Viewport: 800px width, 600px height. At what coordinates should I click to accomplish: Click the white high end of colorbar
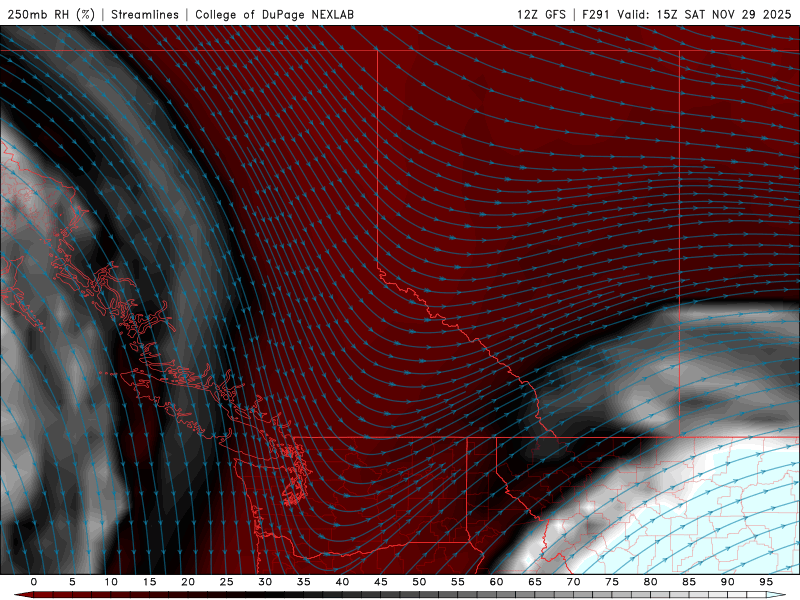pyautogui.click(x=777, y=595)
